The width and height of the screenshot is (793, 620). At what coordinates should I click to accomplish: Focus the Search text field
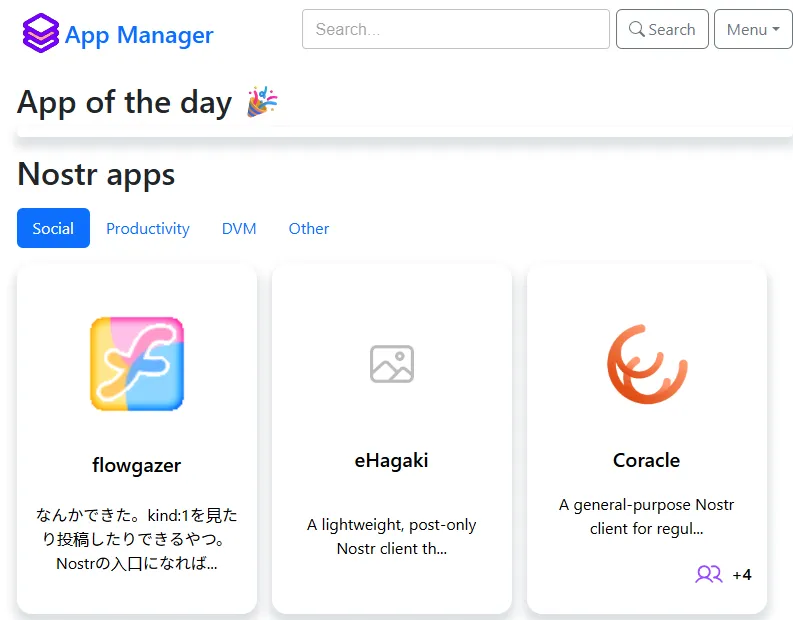tap(455, 29)
